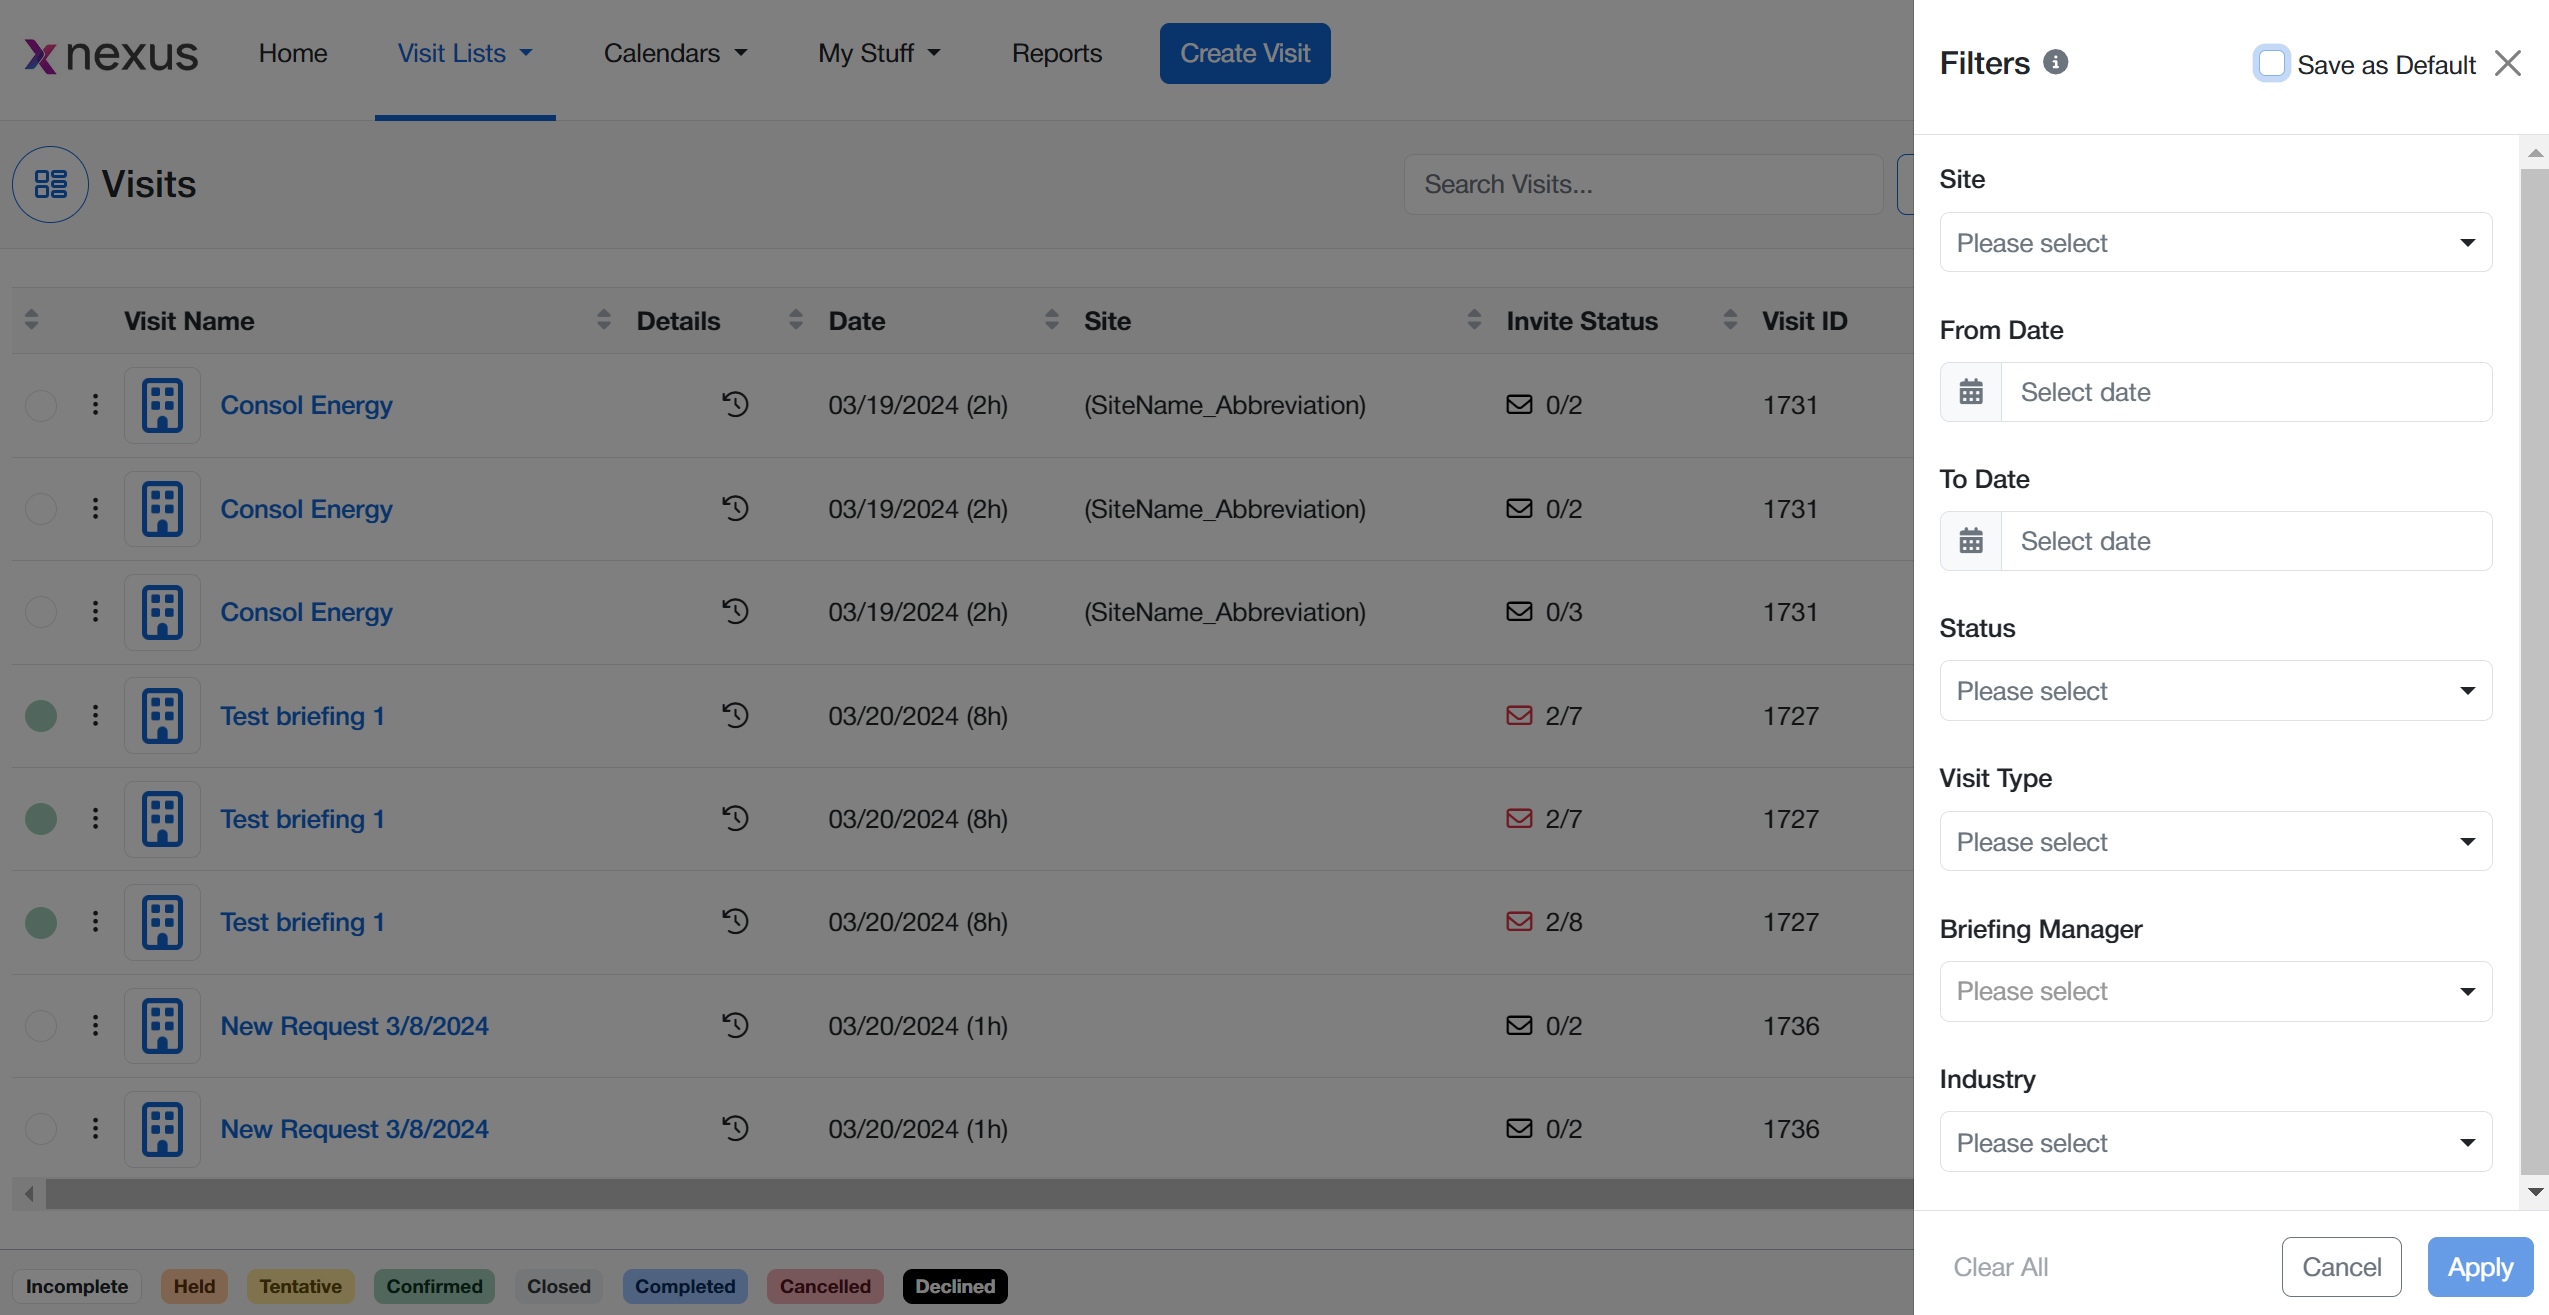Enable Save as Default checkbox

(2270, 63)
